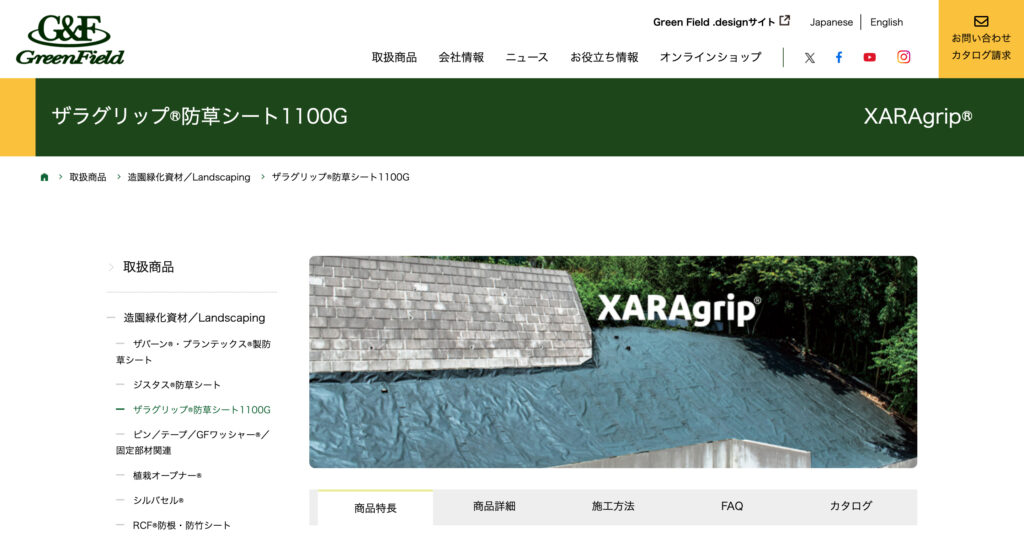Viewport: 1024px width, 536px height.
Task: Switch language to English
Action: (886, 22)
